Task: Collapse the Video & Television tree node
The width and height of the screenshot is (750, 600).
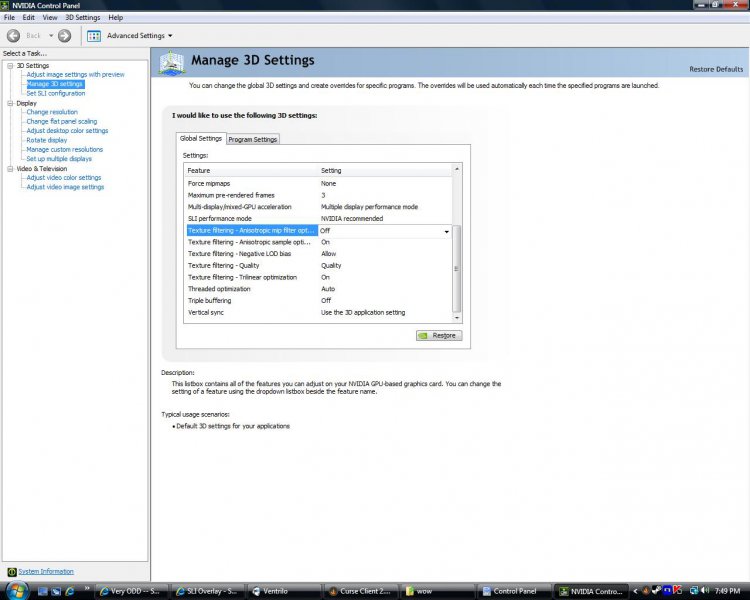Action: pyautogui.click(x=10, y=169)
